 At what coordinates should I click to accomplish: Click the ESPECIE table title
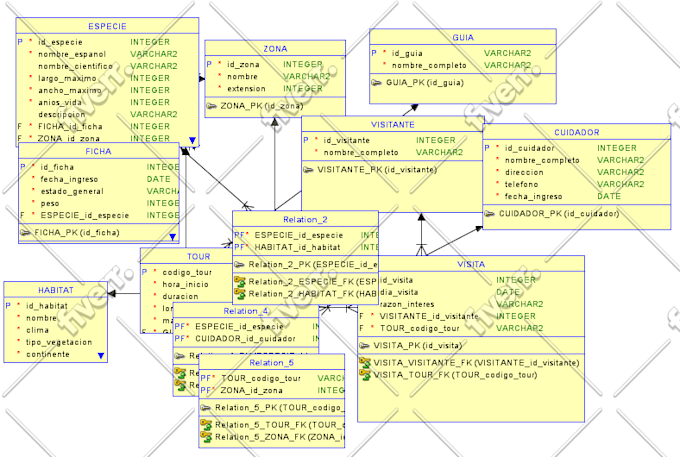(x=107, y=26)
